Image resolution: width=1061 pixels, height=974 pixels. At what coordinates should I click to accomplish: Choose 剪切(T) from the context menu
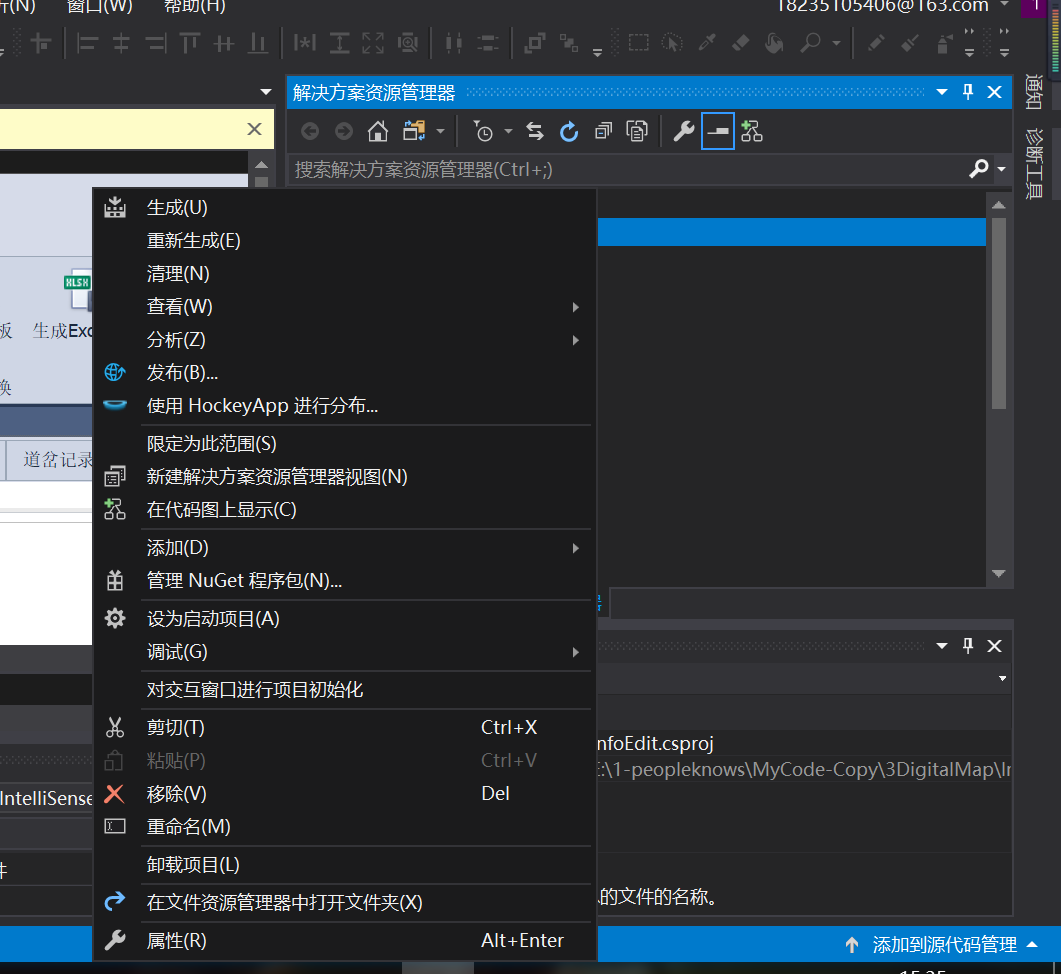coord(345,728)
